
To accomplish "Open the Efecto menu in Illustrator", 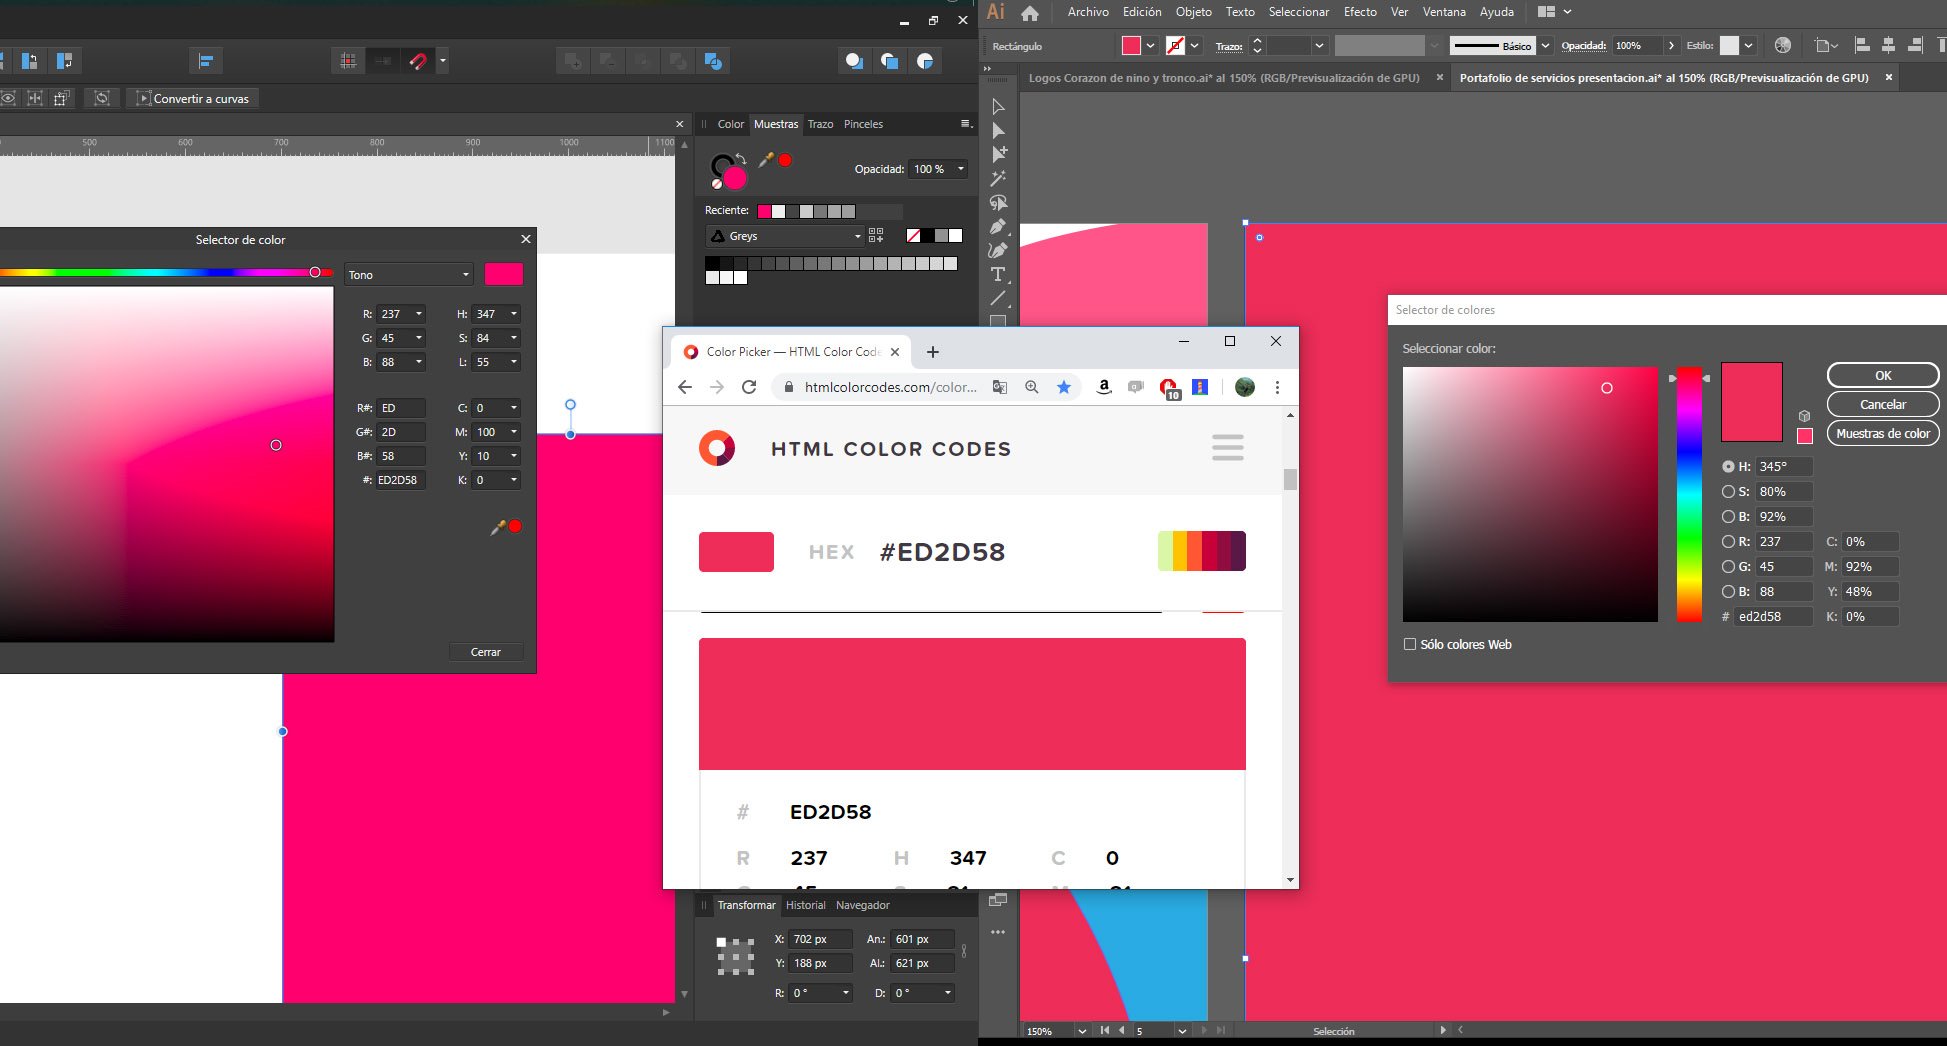I will coord(1360,12).
